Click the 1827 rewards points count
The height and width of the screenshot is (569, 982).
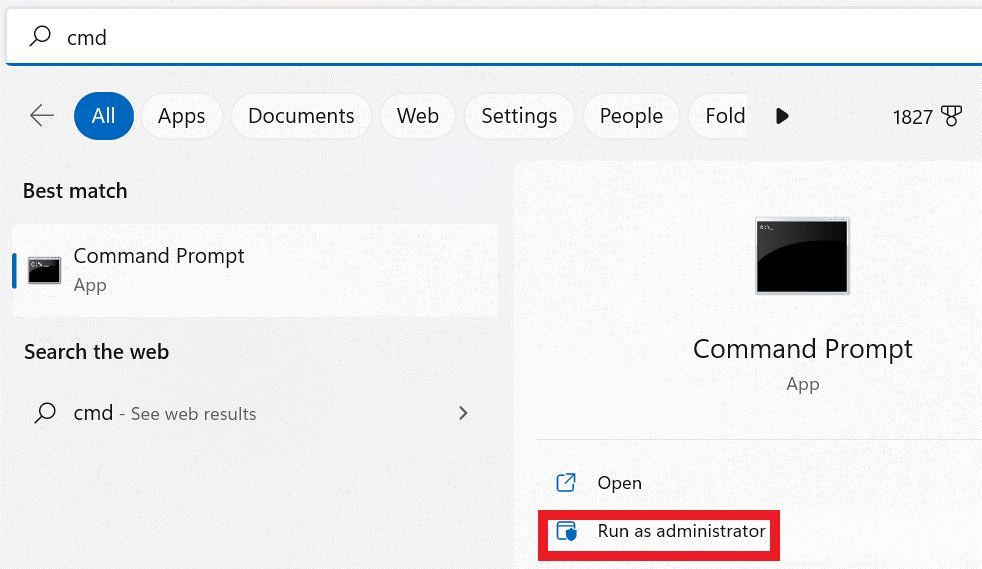click(x=912, y=117)
